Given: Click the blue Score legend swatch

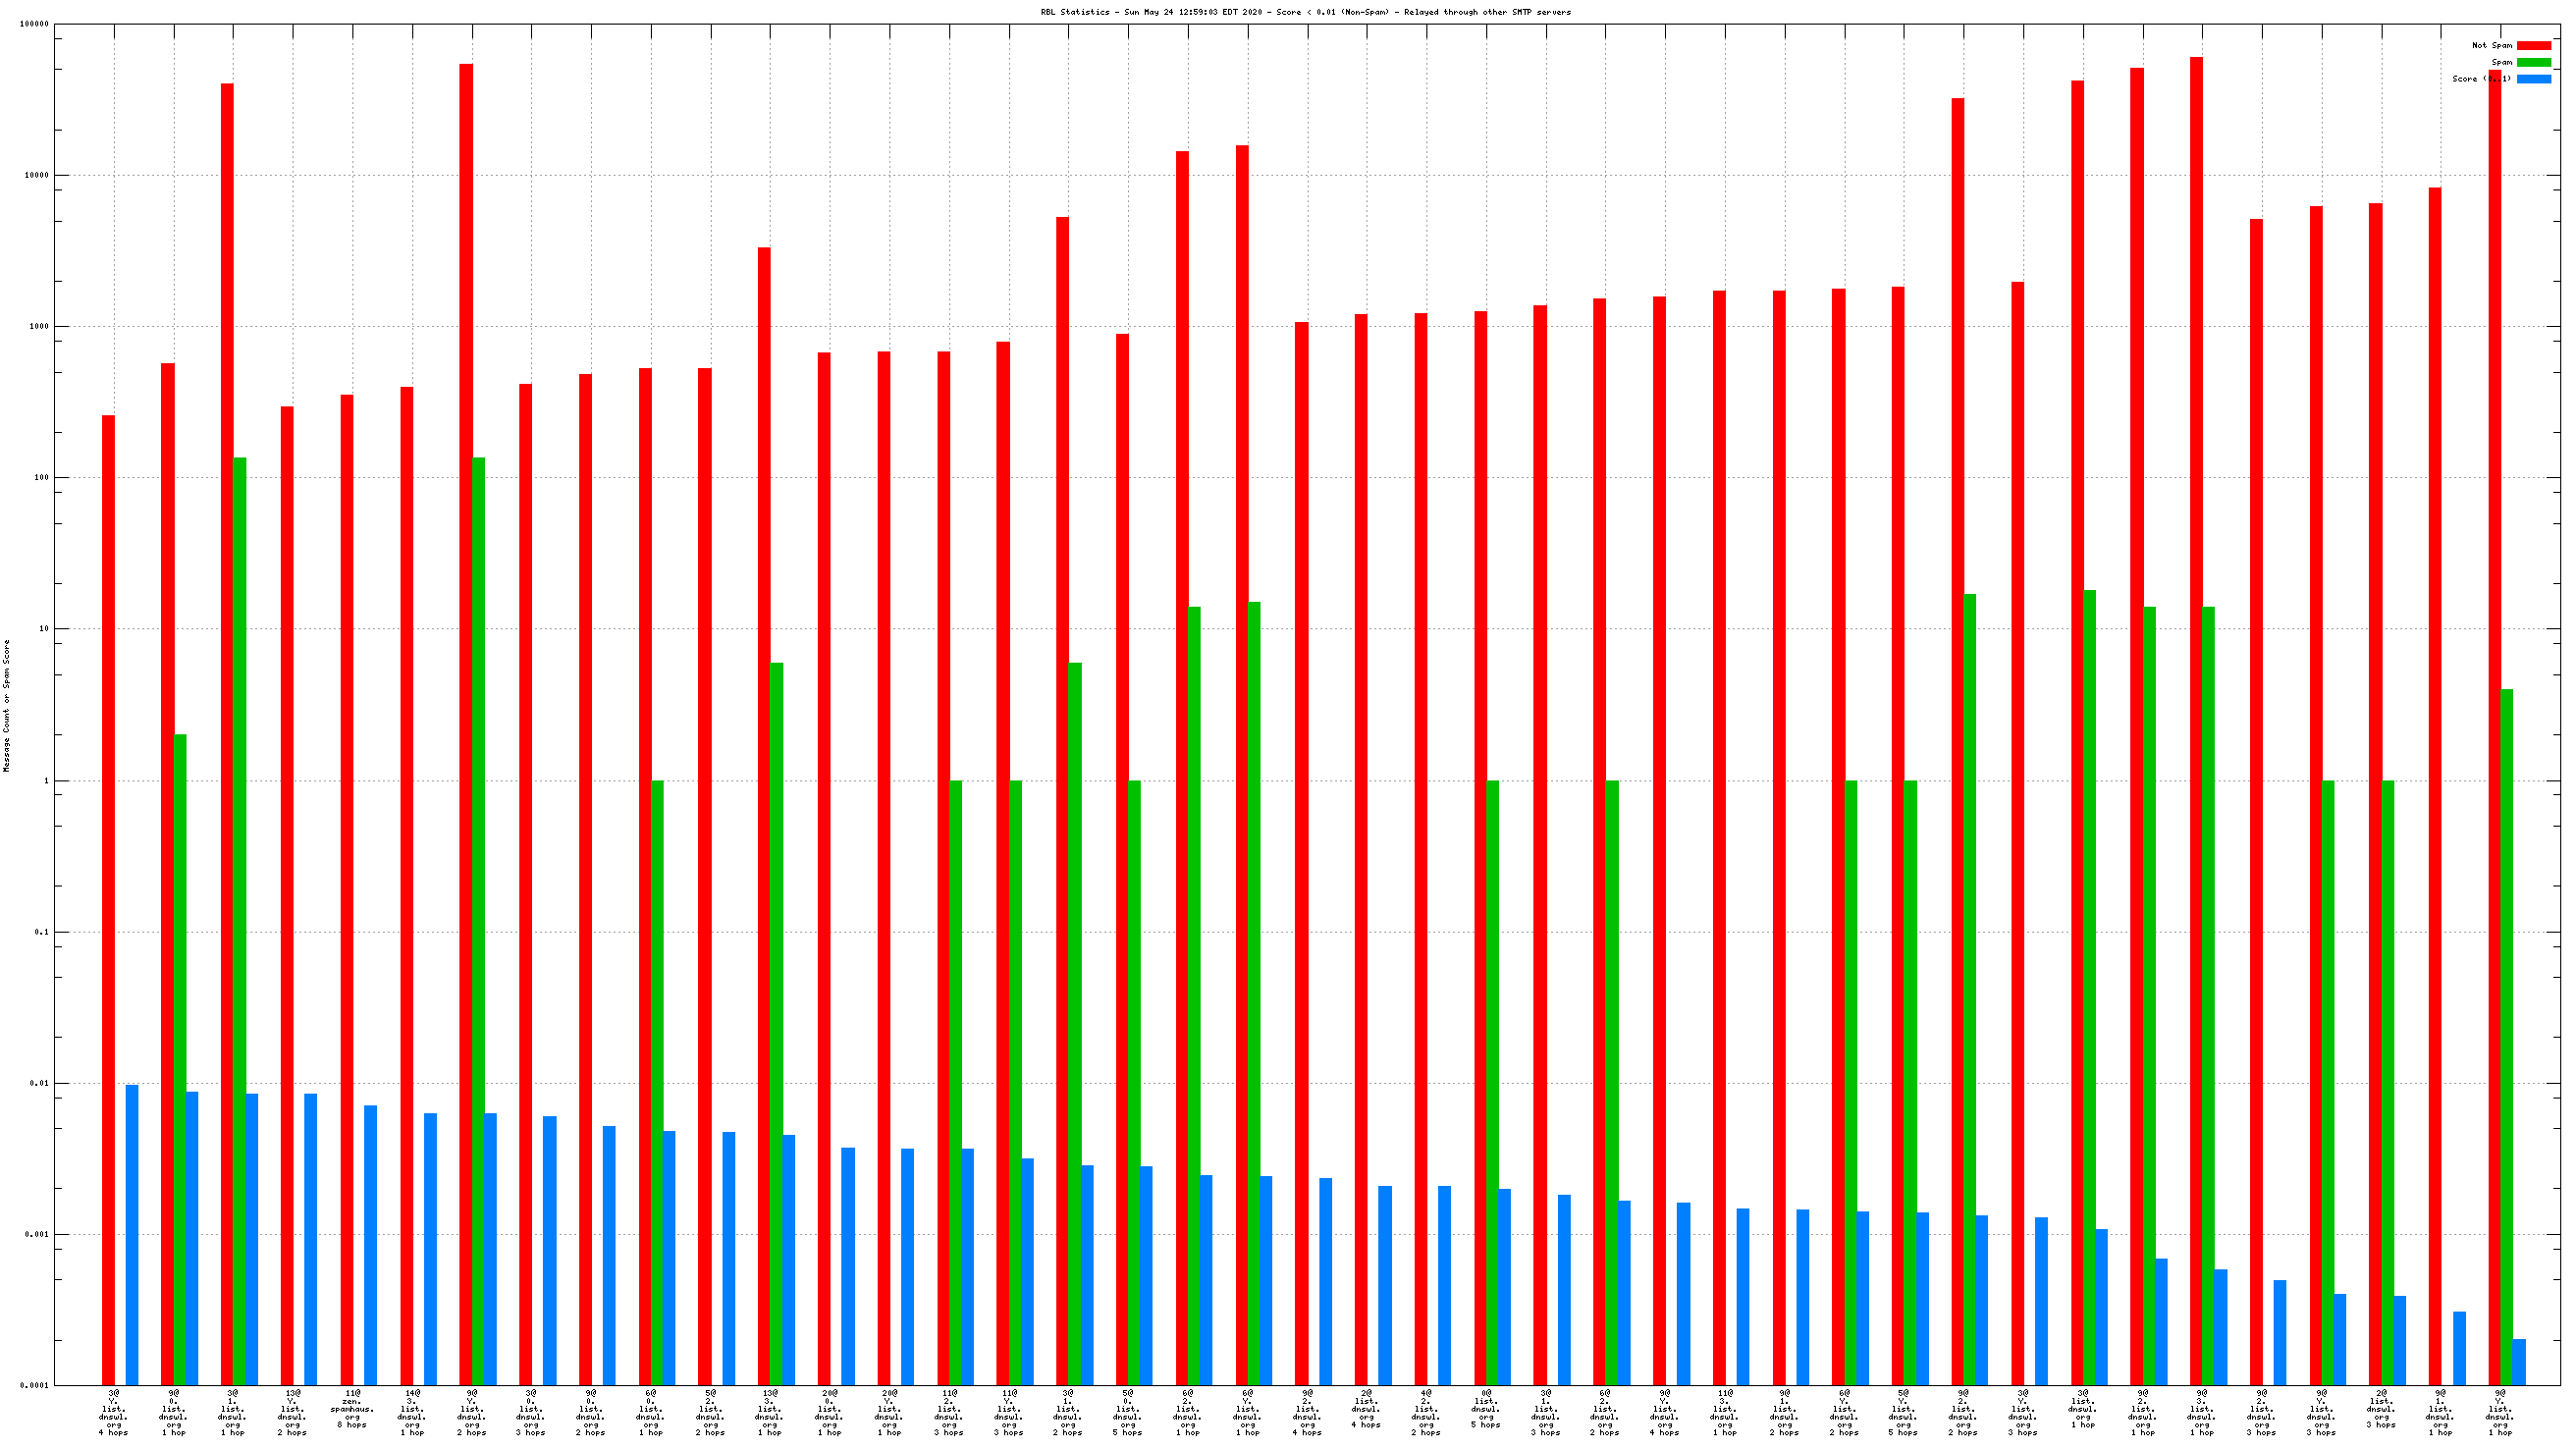Looking at the screenshot, I should pyautogui.click(x=2534, y=79).
